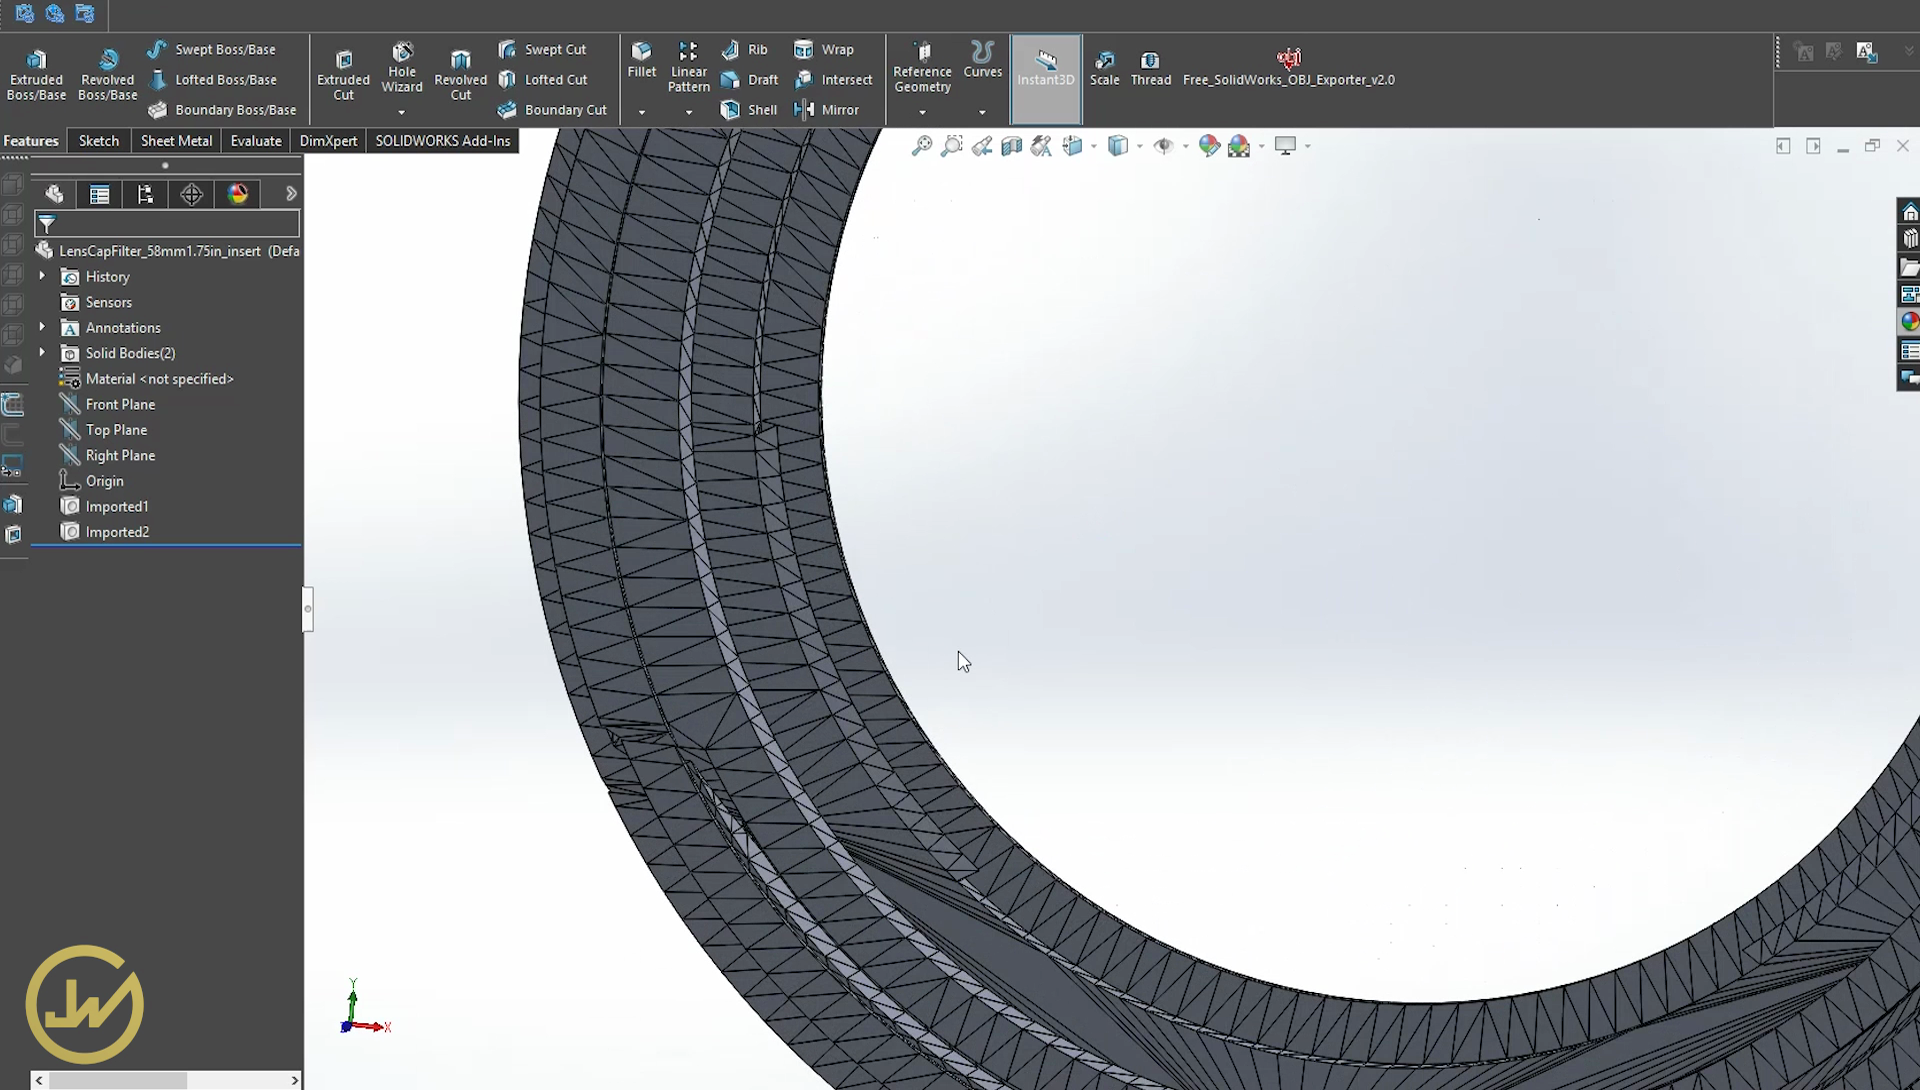The image size is (1920, 1090).
Task: Expand the History folder in tree
Action: [x=42, y=276]
